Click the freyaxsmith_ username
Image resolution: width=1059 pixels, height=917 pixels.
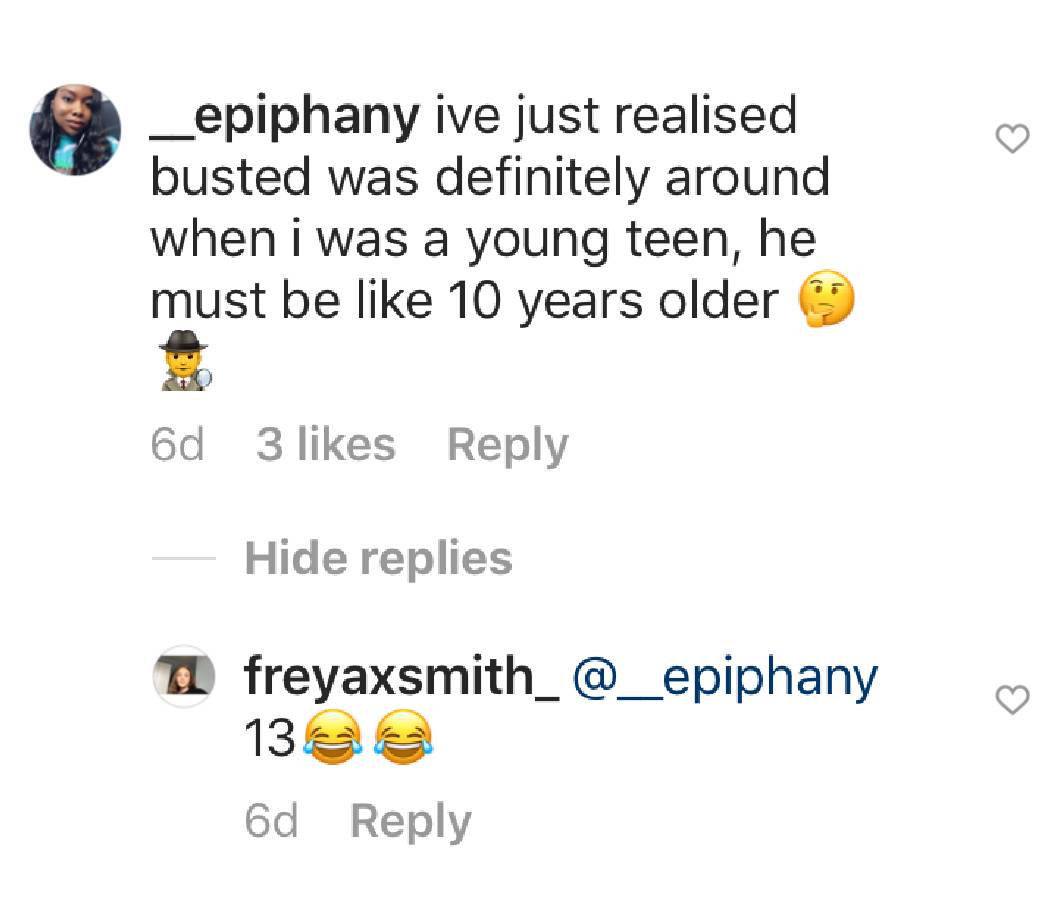[402, 676]
